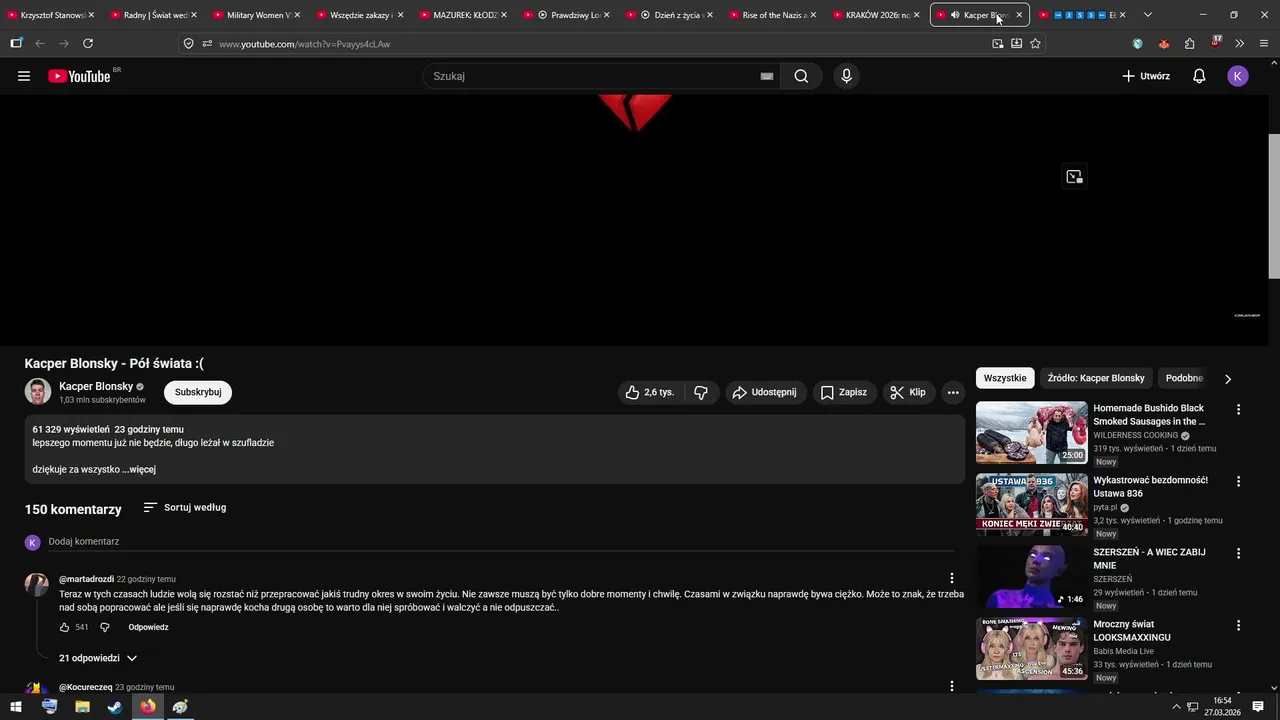Viewport: 1280px width, 720px height.
Task: Open options for Mroczny świat LOOKSMAXXINGU video
Action: coord(1238,626)
